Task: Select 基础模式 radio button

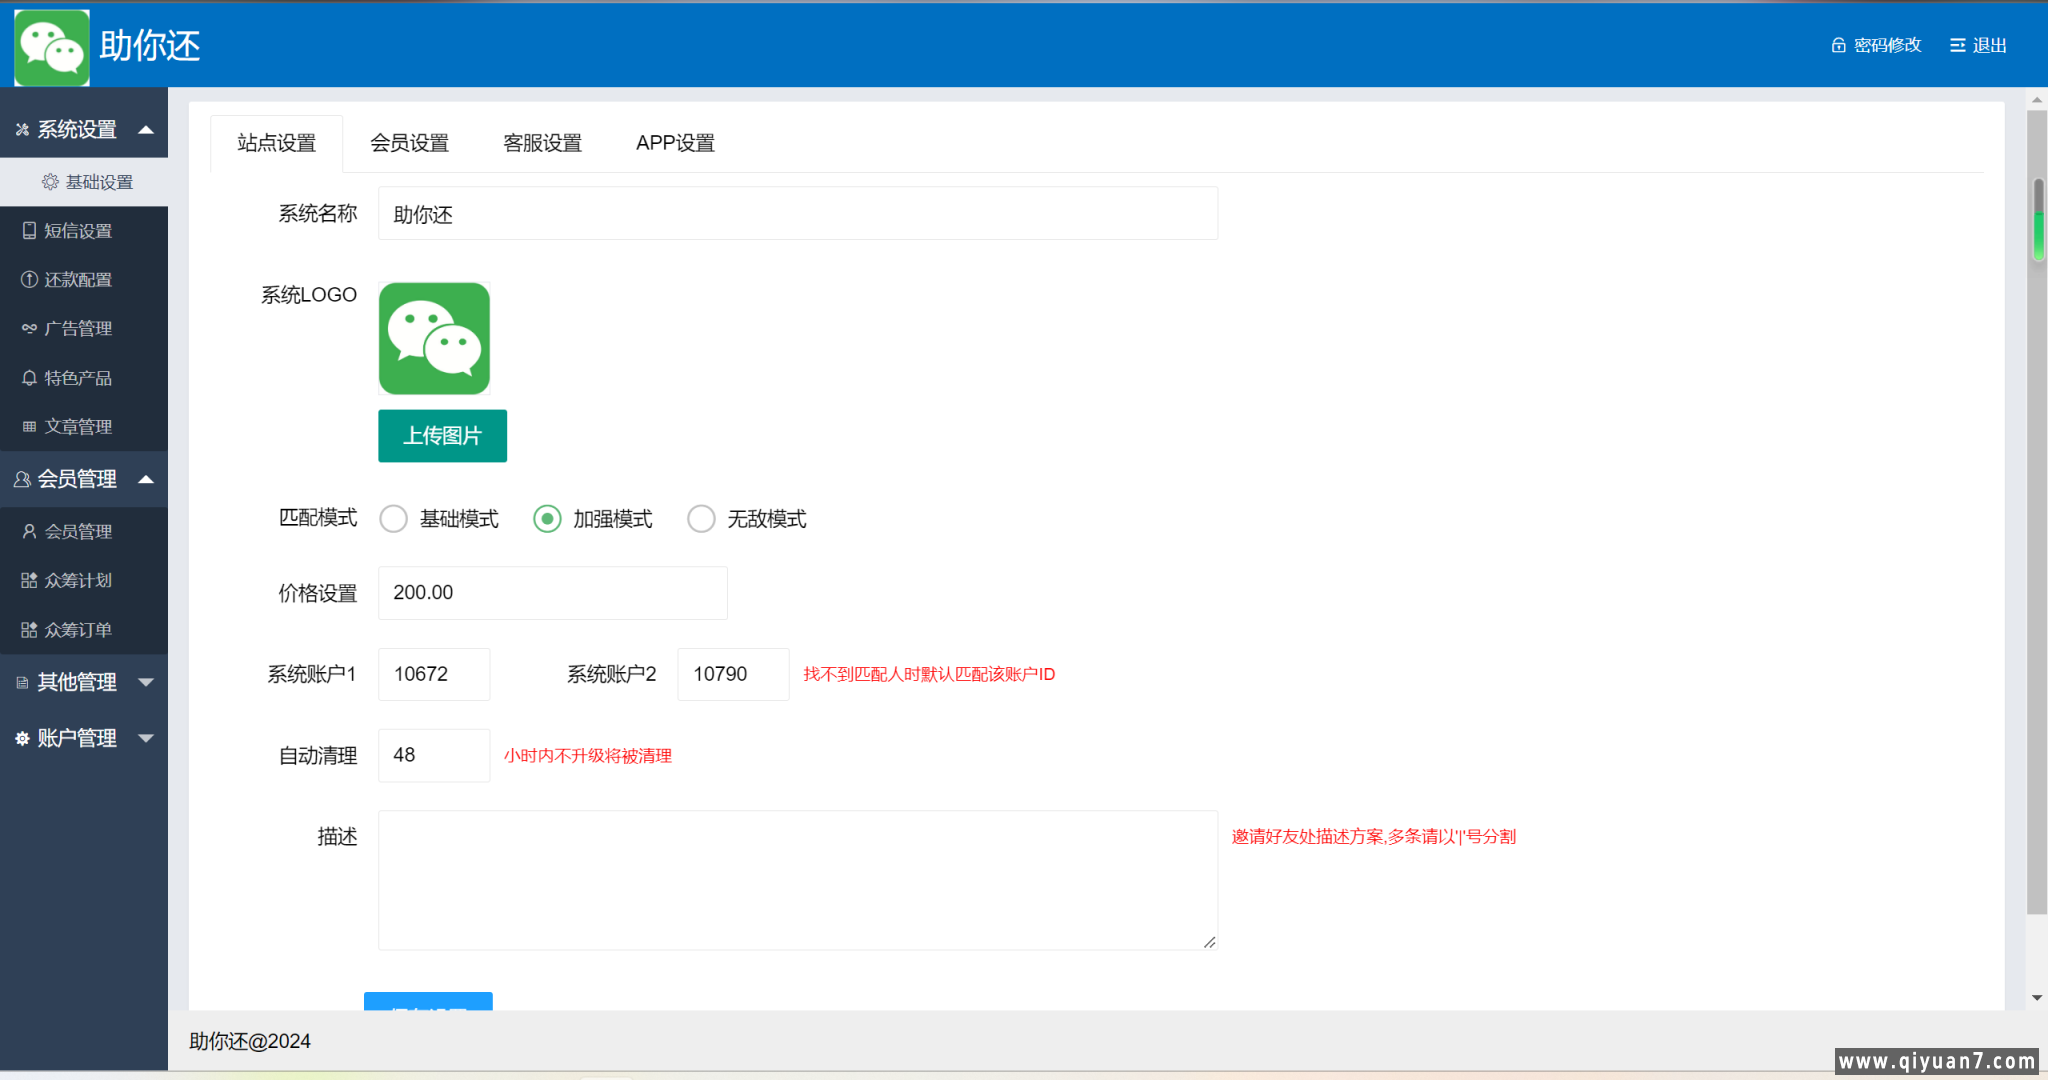Action: point(394,518)
